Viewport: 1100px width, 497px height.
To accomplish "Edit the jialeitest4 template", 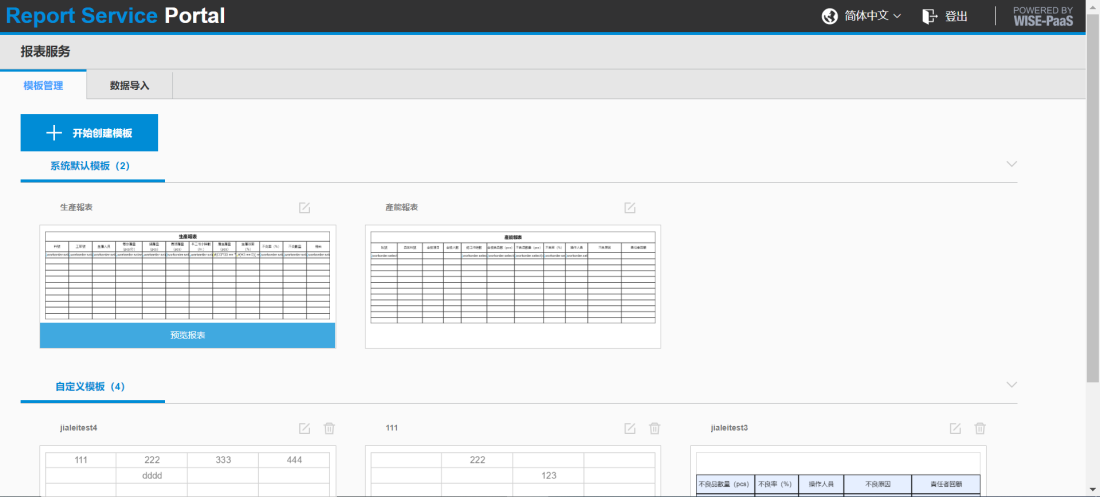I will click(305, 428).
